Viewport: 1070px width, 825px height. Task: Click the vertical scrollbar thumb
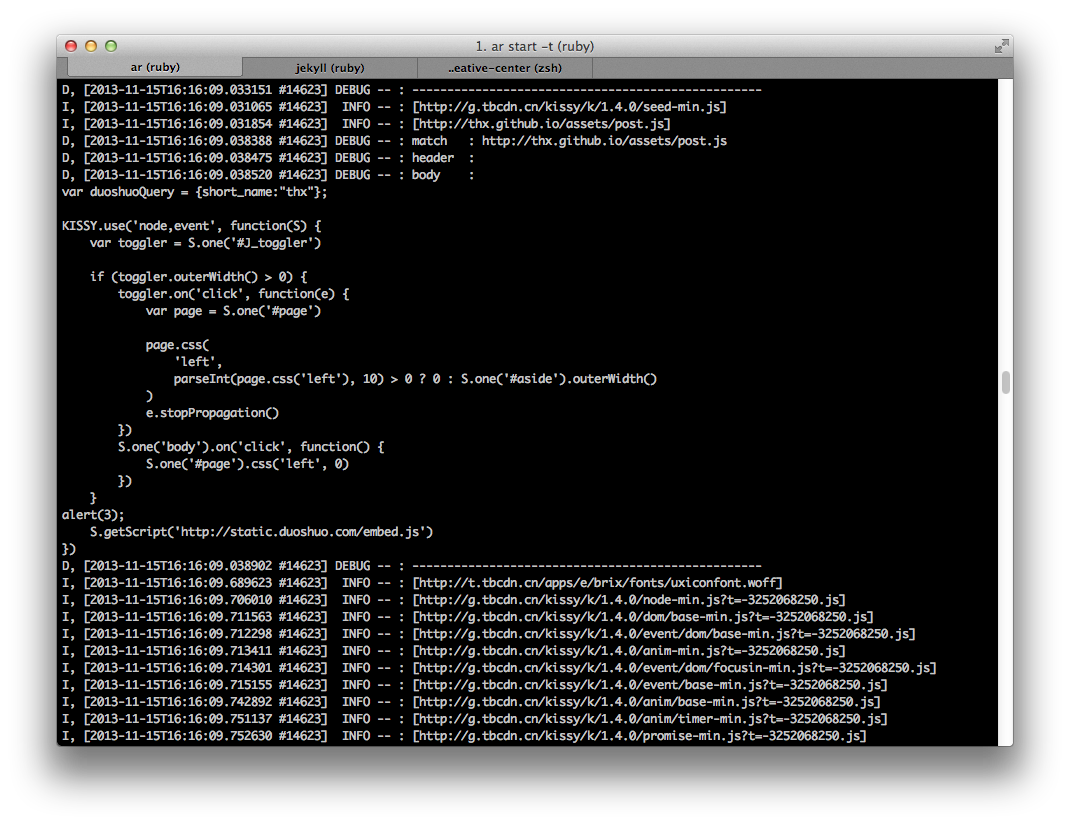(1005, 382)
